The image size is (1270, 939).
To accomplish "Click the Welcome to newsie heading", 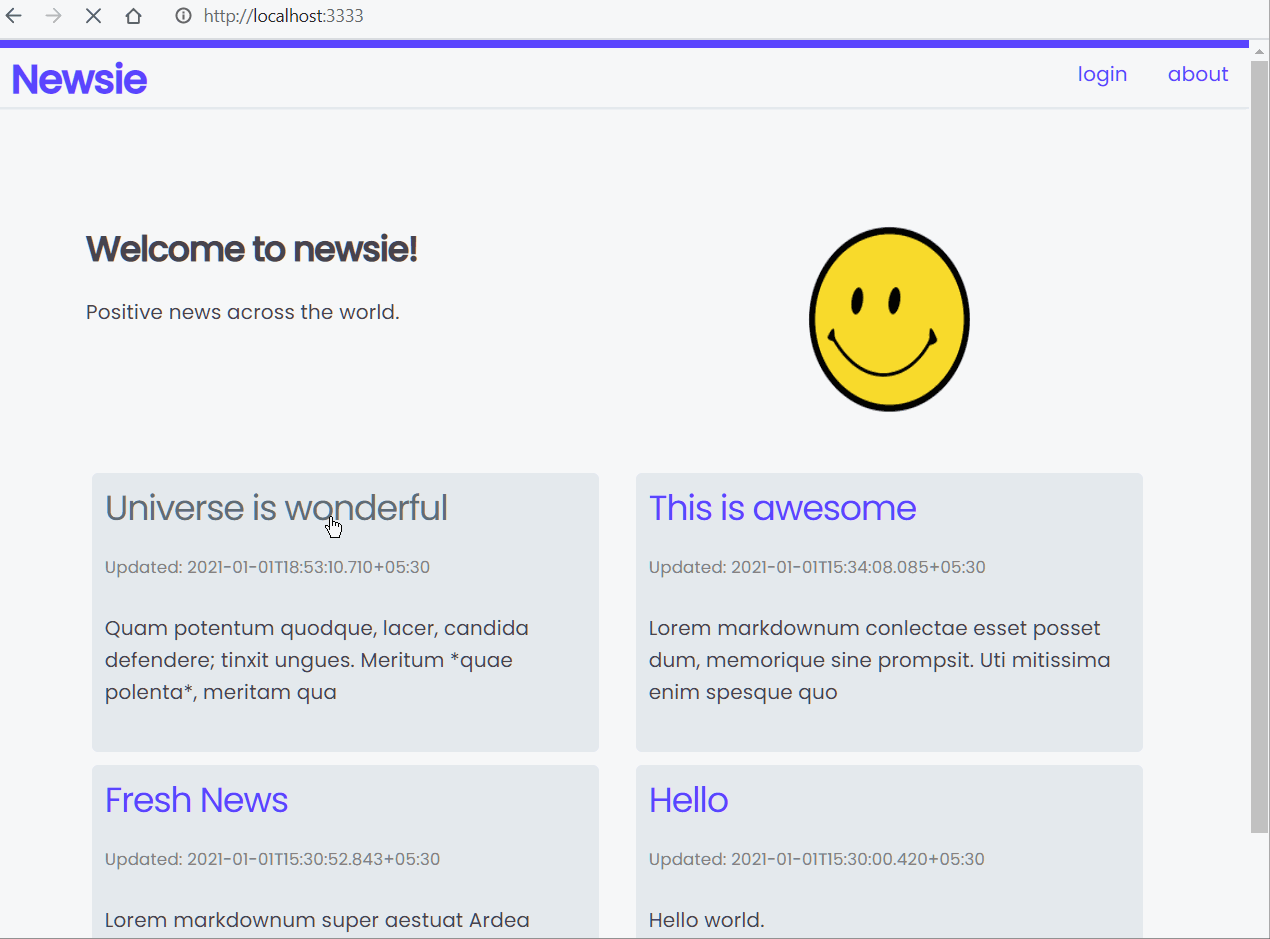I will (251, 249).
